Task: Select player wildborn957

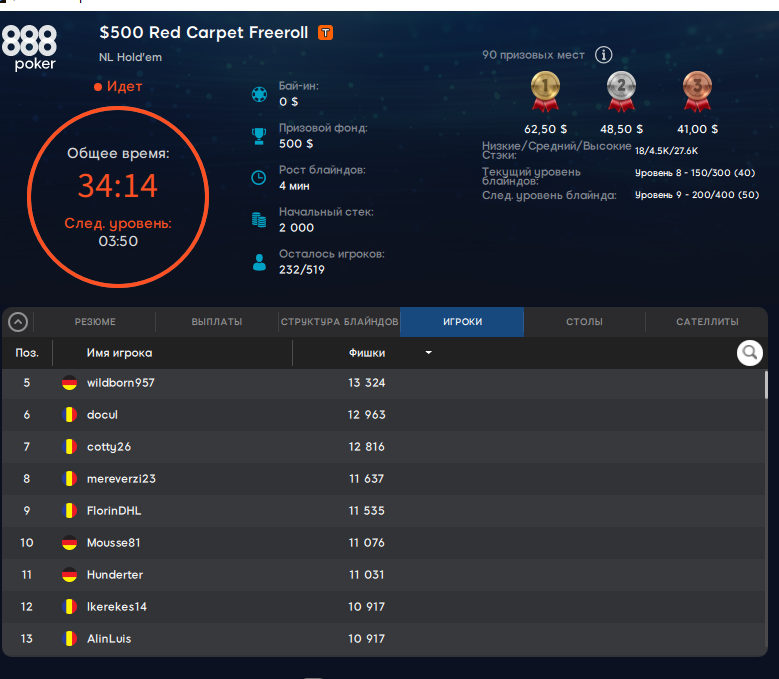Action: click(x=121, y=383)
